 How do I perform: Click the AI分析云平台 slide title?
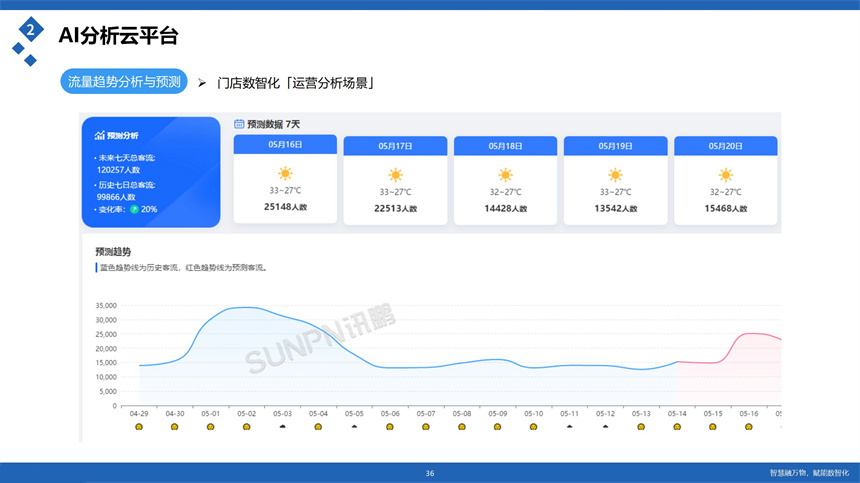pyautogui.click(x=118, y=36)
